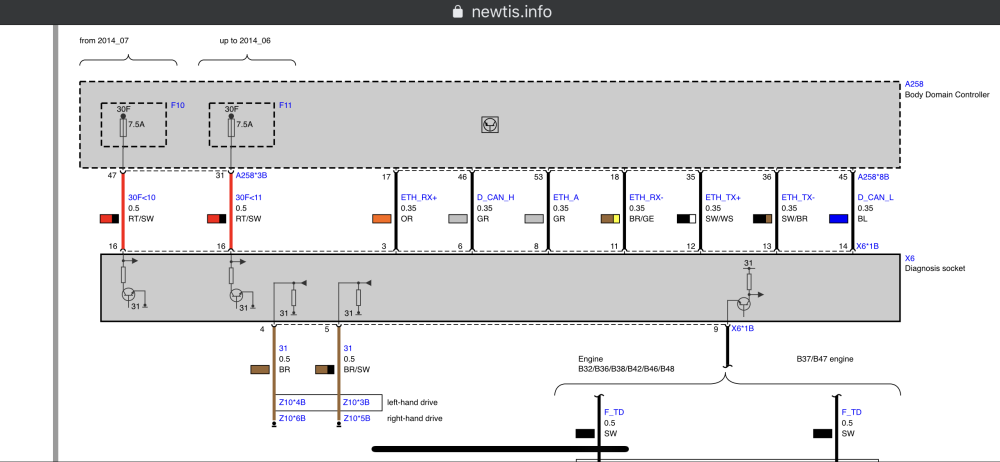Click the brown/black BR/SW color swatch
Viewport: 1000px width, 462px height.
[x=325, y=369]
